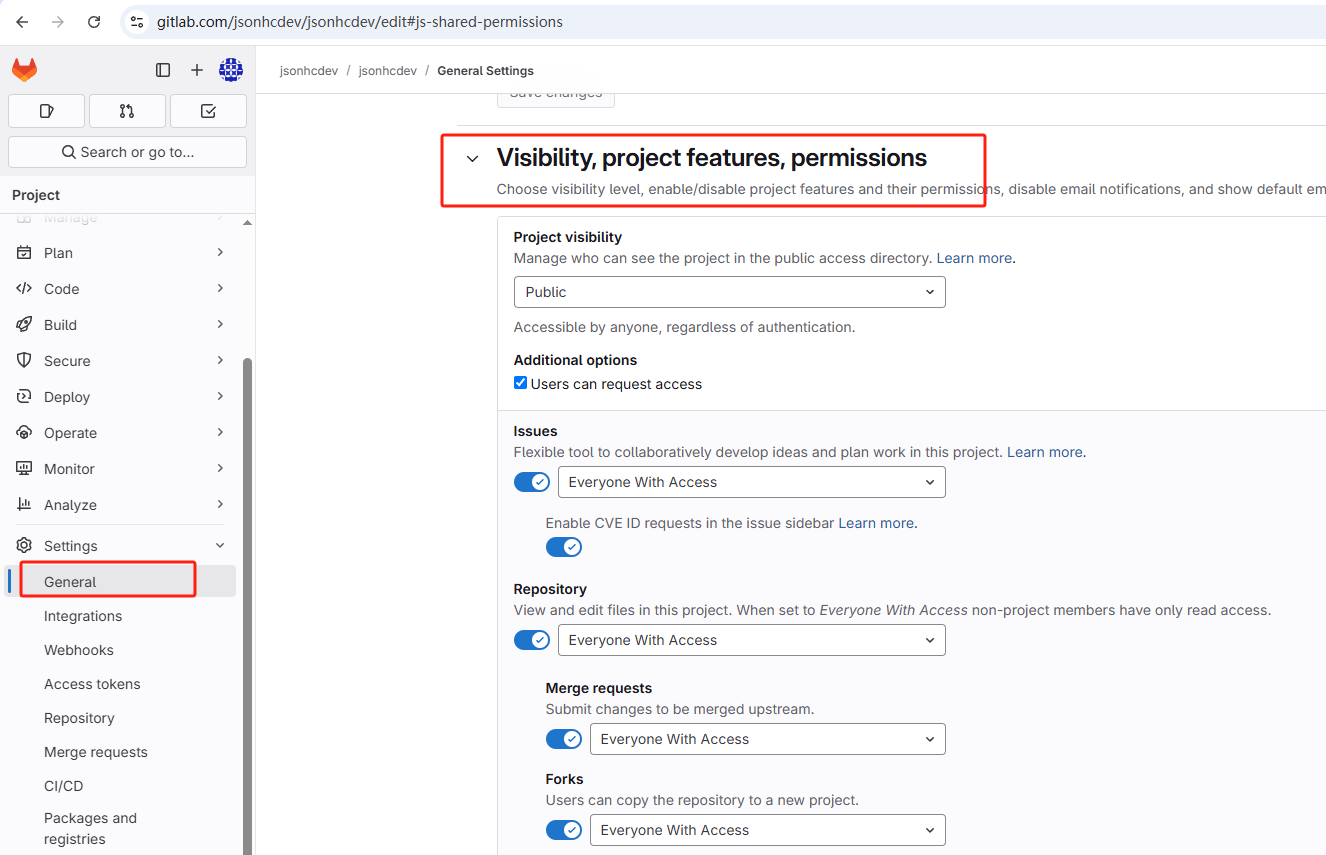
Task: Disable the Issues feature toggle
Action: coord(532,482)
